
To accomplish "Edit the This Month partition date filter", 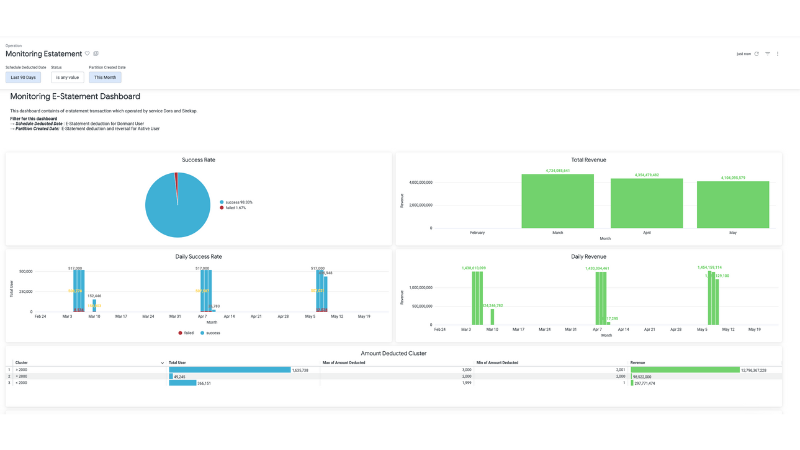I will point(105,78).
